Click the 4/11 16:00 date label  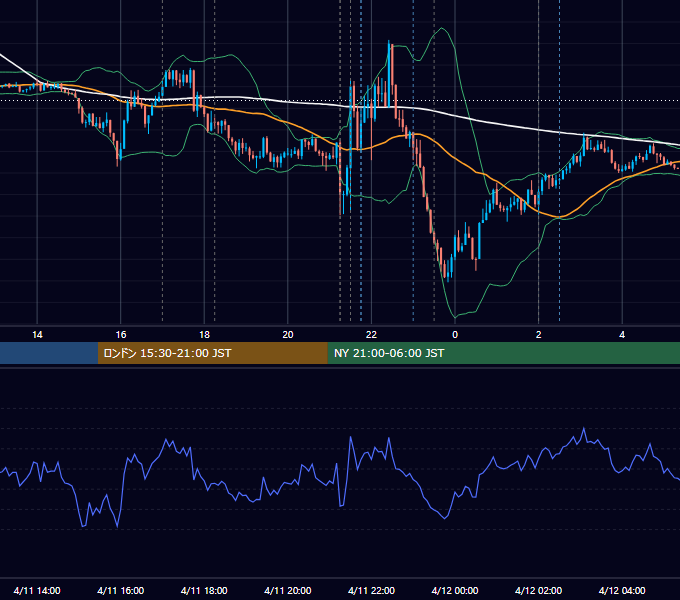point(121,590)
